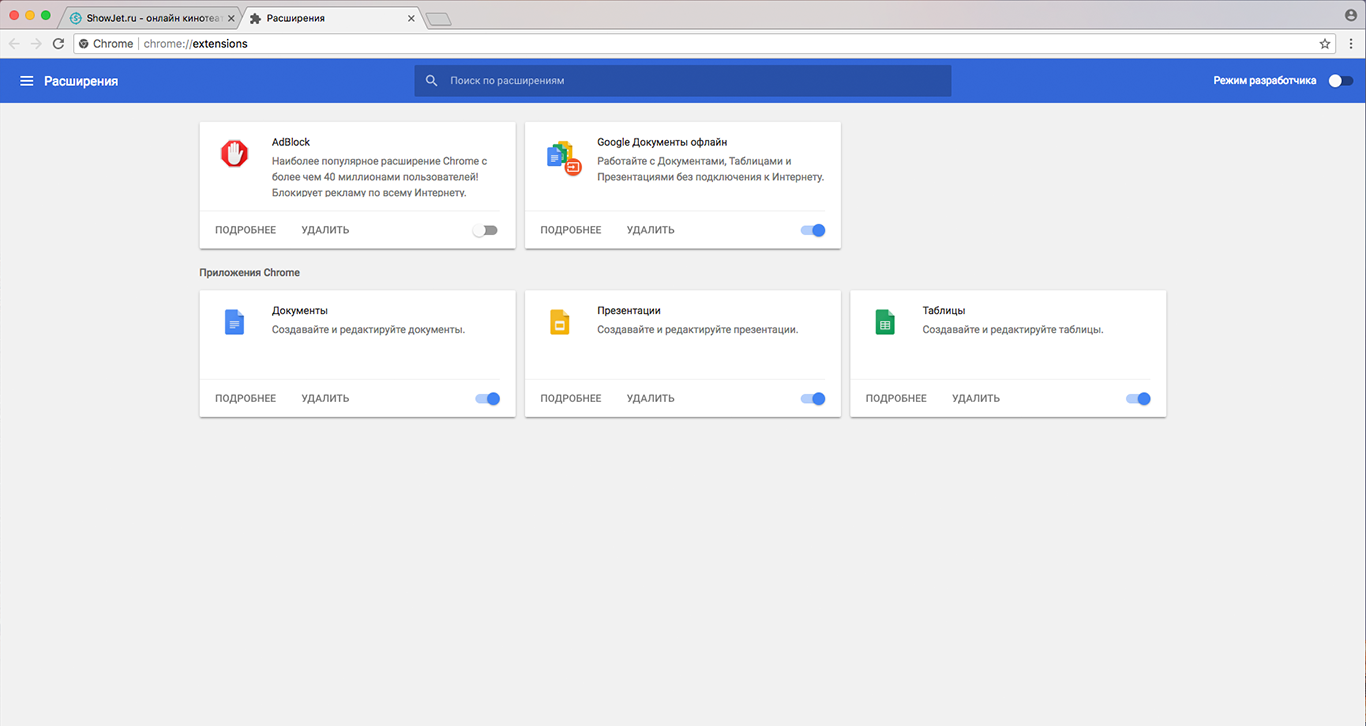Disable the Google Документы офлайн toggle
Screen dimensions: 1366x726
813,230
